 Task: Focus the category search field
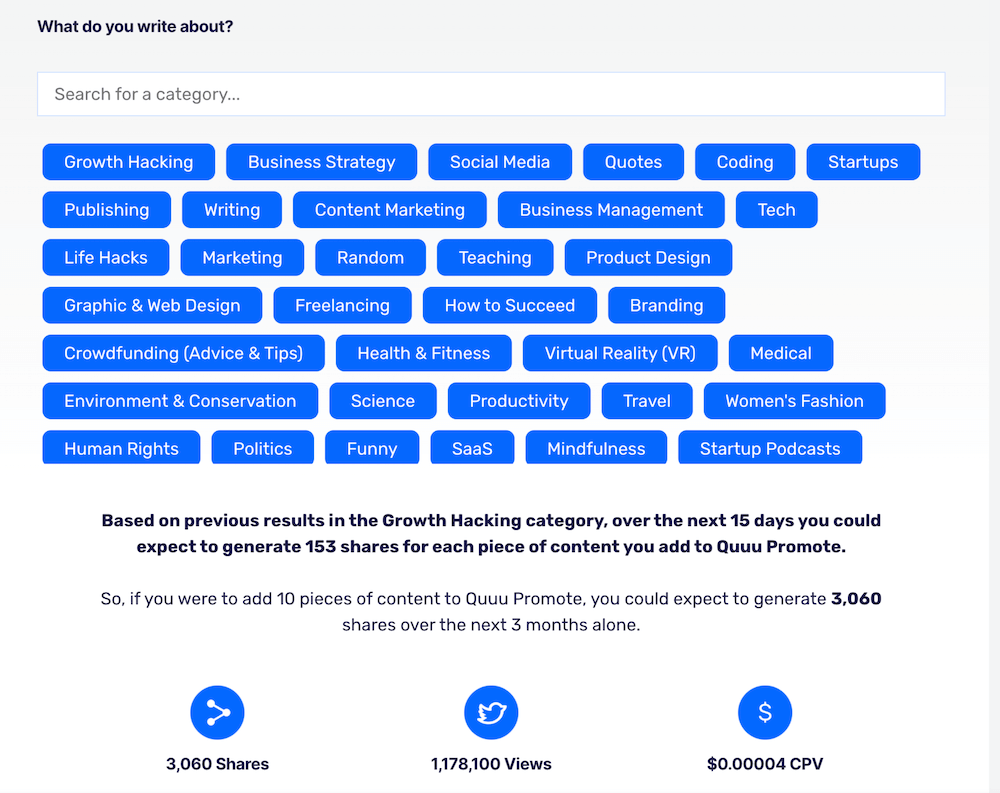[491, 94]
